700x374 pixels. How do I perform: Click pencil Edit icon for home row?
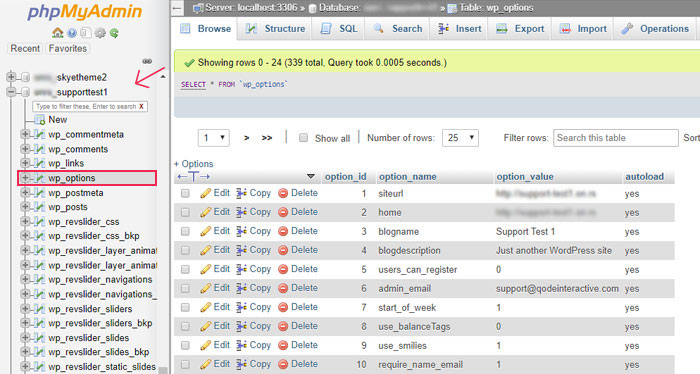pyautogui.click(x=205, y=212)
